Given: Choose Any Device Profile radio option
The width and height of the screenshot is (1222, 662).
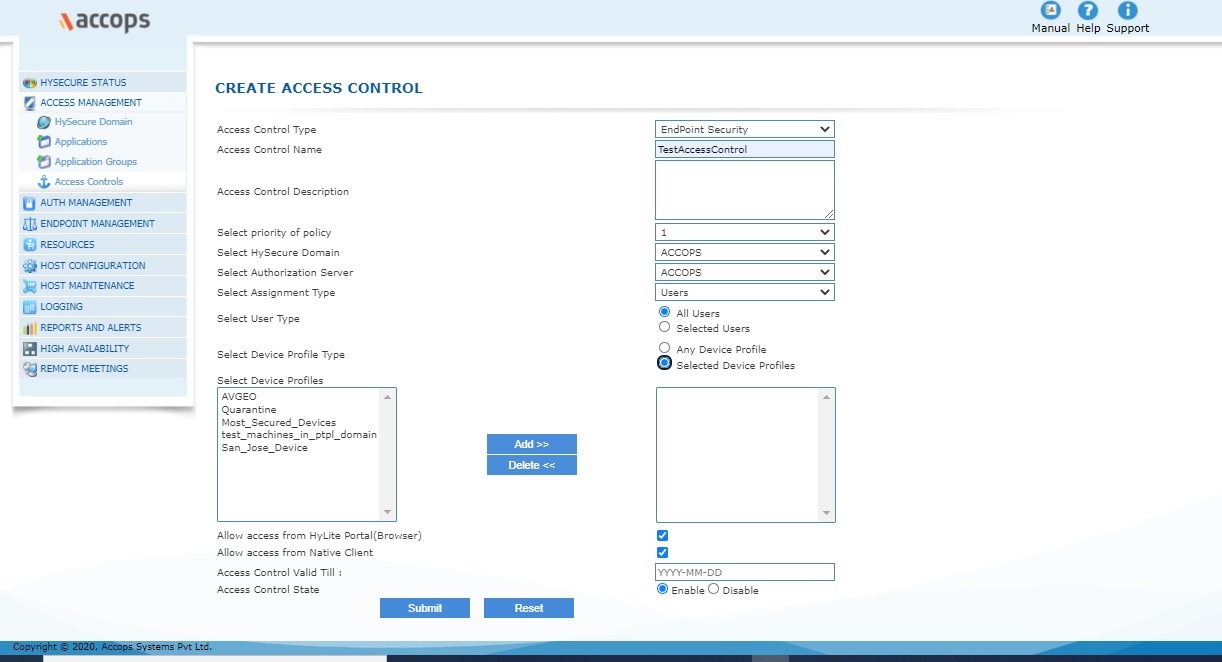Looking at the screenshot, I should [664, 348].
